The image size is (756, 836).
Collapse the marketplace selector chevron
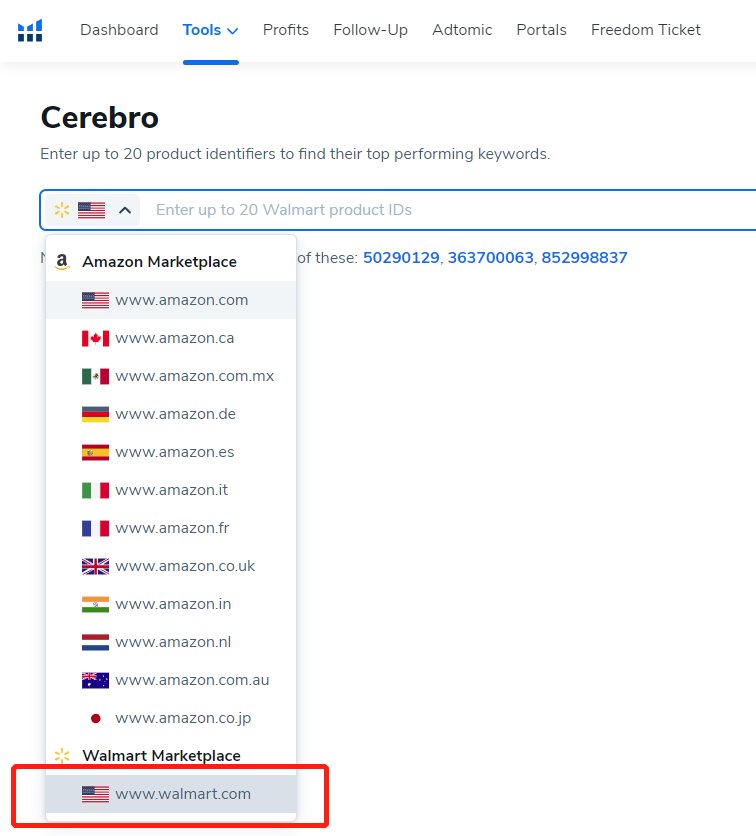pyautogui.click(x=125, y=210)
